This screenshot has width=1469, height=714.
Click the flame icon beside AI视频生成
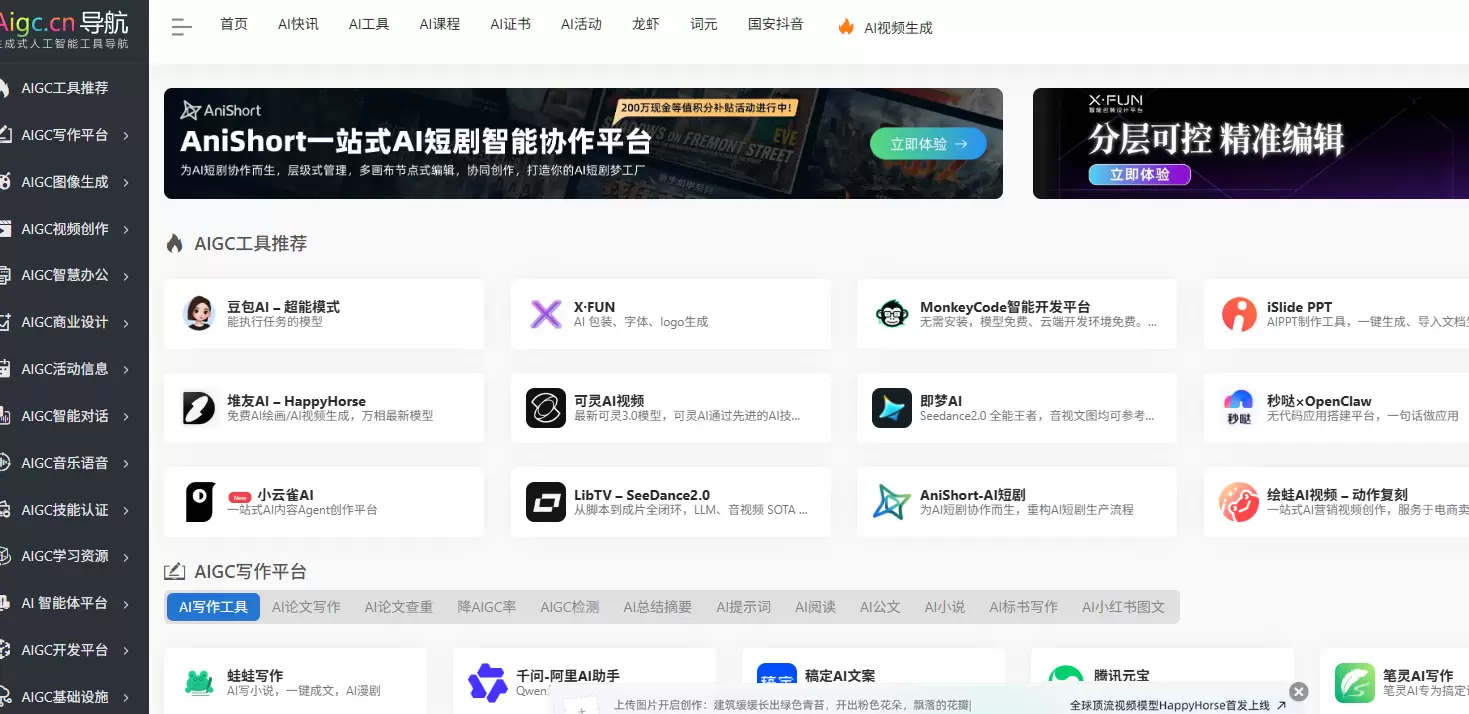pos(846,27)
